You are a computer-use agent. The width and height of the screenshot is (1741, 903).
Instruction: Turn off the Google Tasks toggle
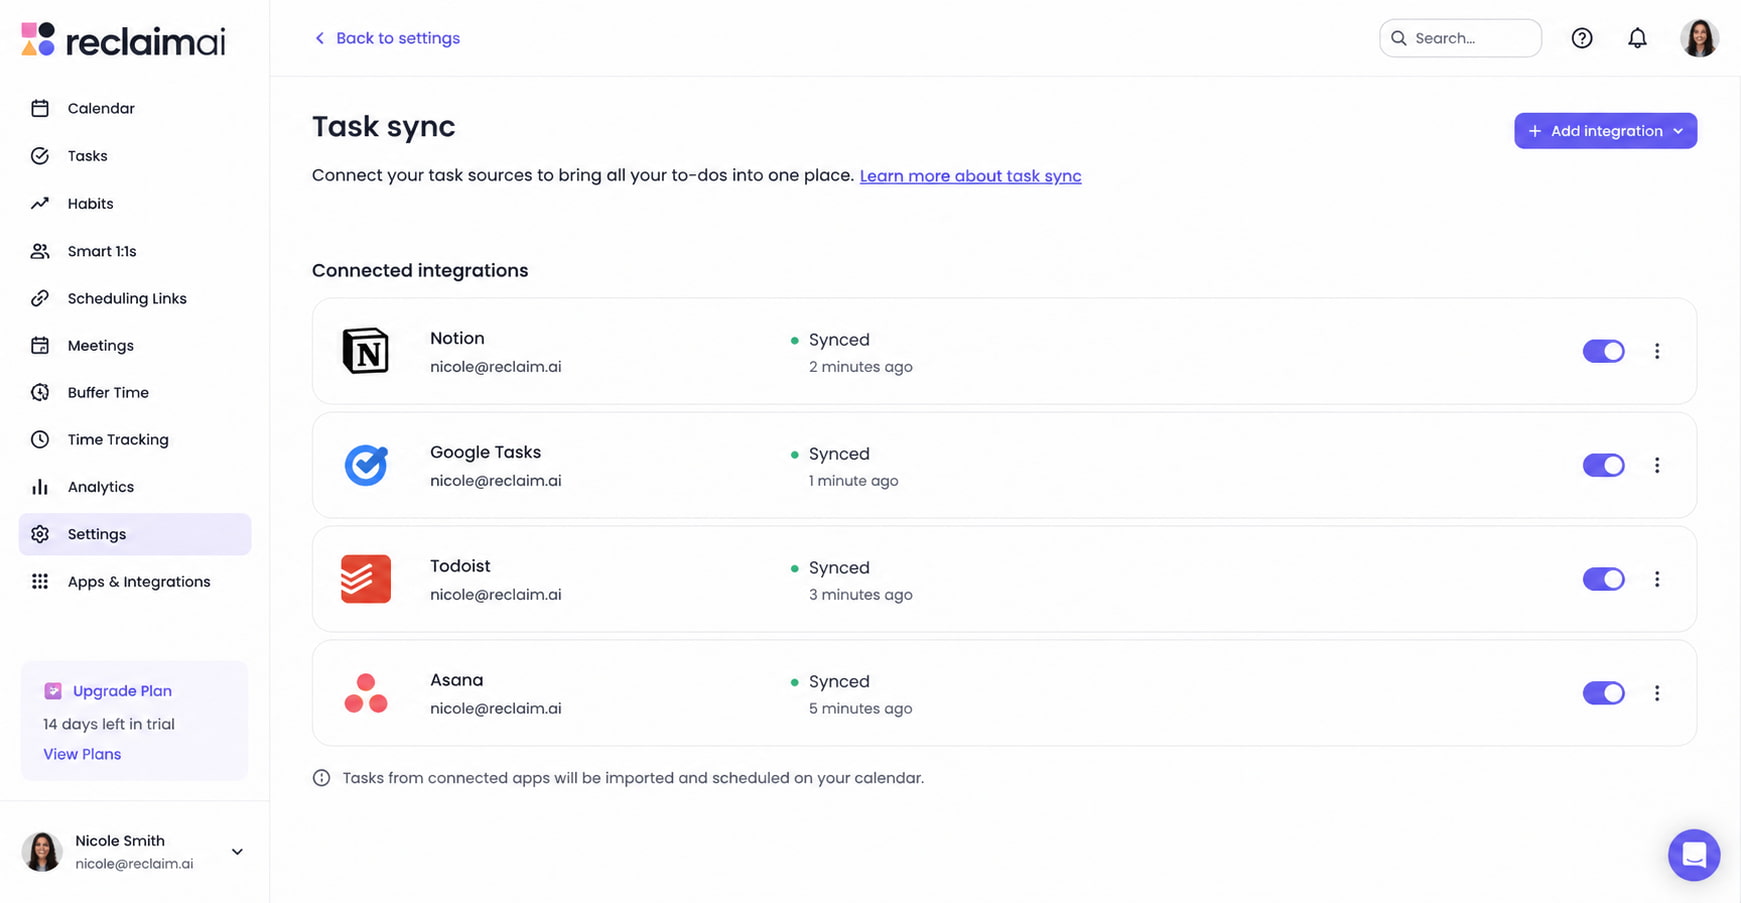point(1603,465)
